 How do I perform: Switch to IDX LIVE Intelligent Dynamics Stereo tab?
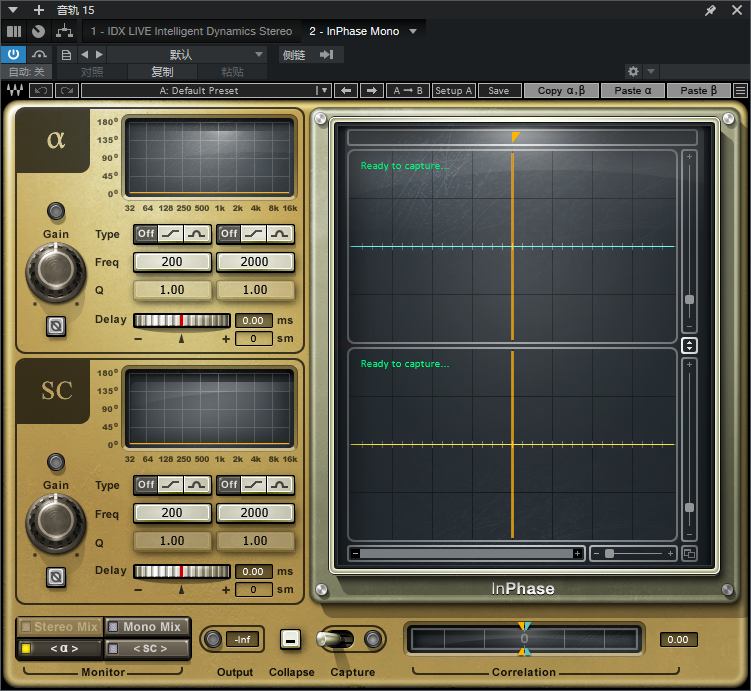[x=192, y=32]
